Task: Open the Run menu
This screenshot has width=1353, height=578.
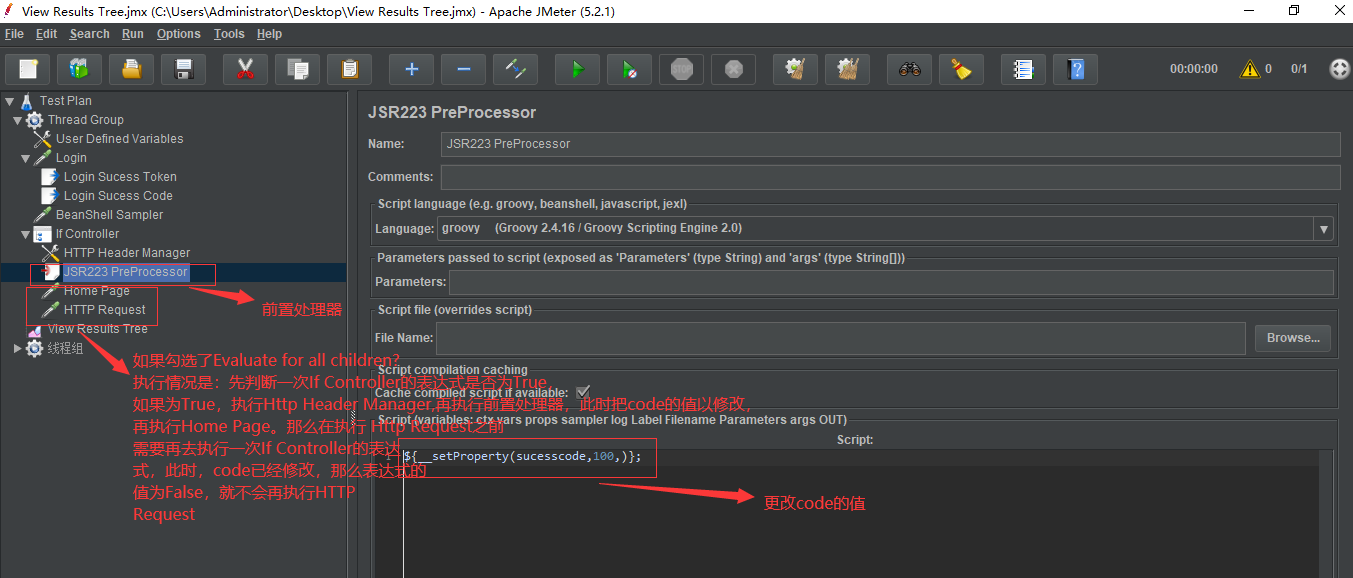Action: (132, 34)
